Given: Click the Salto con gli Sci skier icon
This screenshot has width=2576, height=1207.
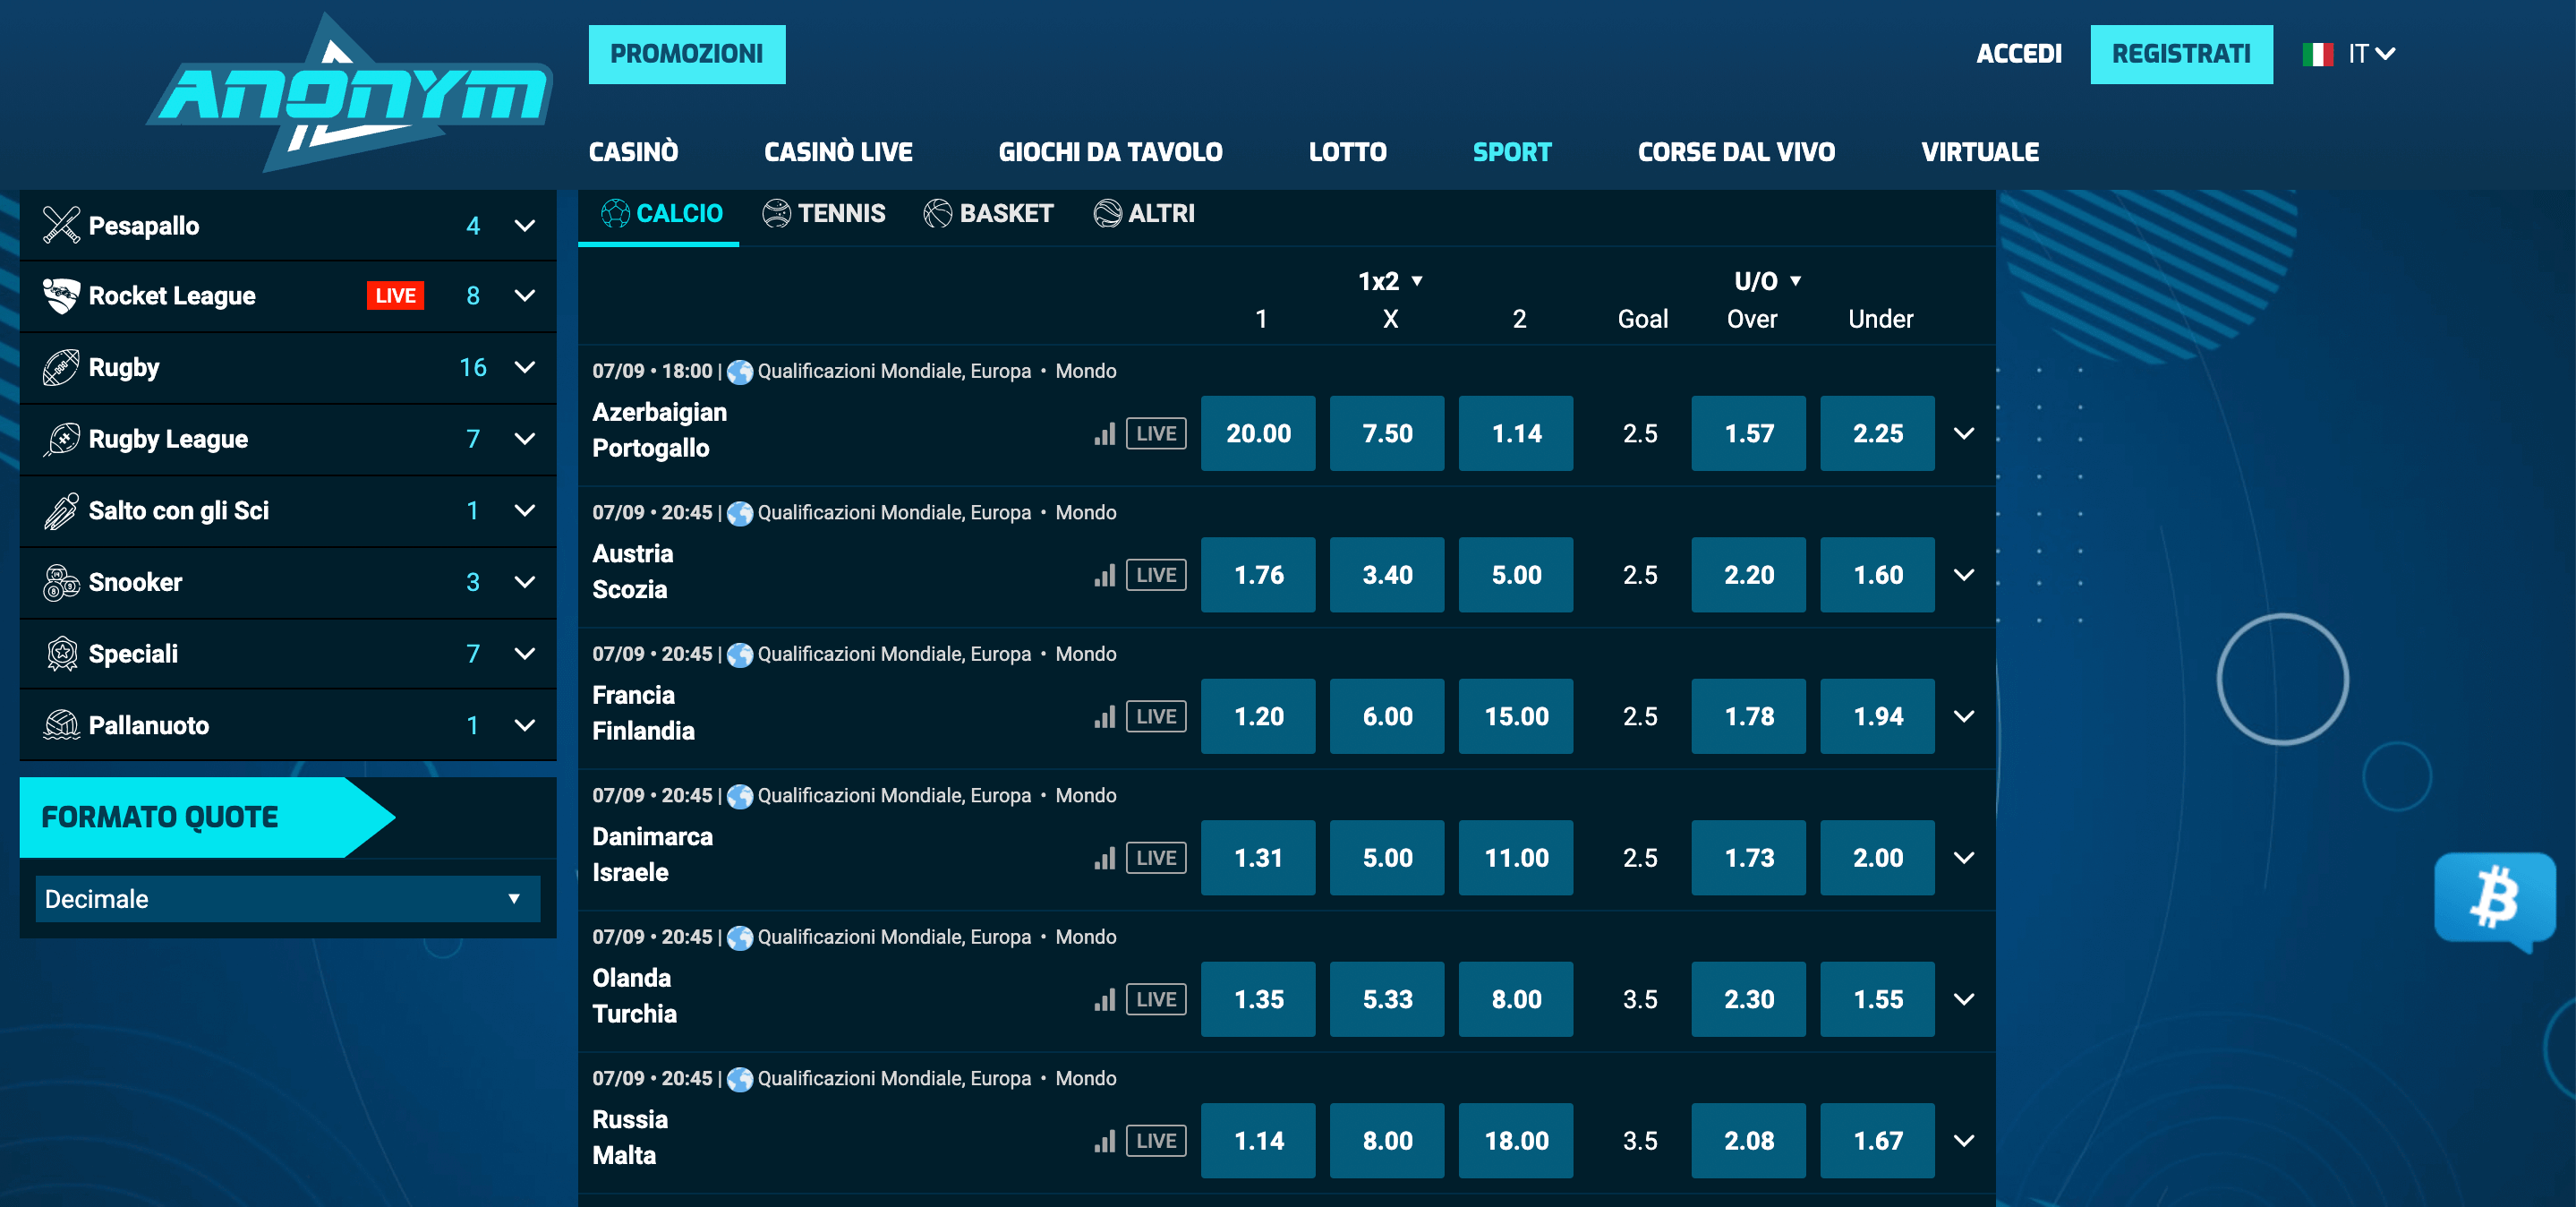Looking at the screenshot, I should coord(62,510).
